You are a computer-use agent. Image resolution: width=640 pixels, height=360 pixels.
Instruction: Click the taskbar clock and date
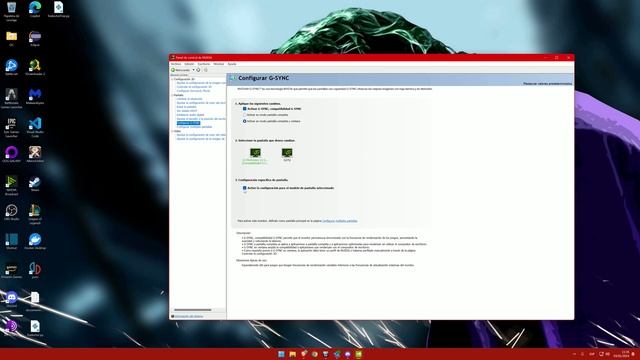tap(621, 354)
